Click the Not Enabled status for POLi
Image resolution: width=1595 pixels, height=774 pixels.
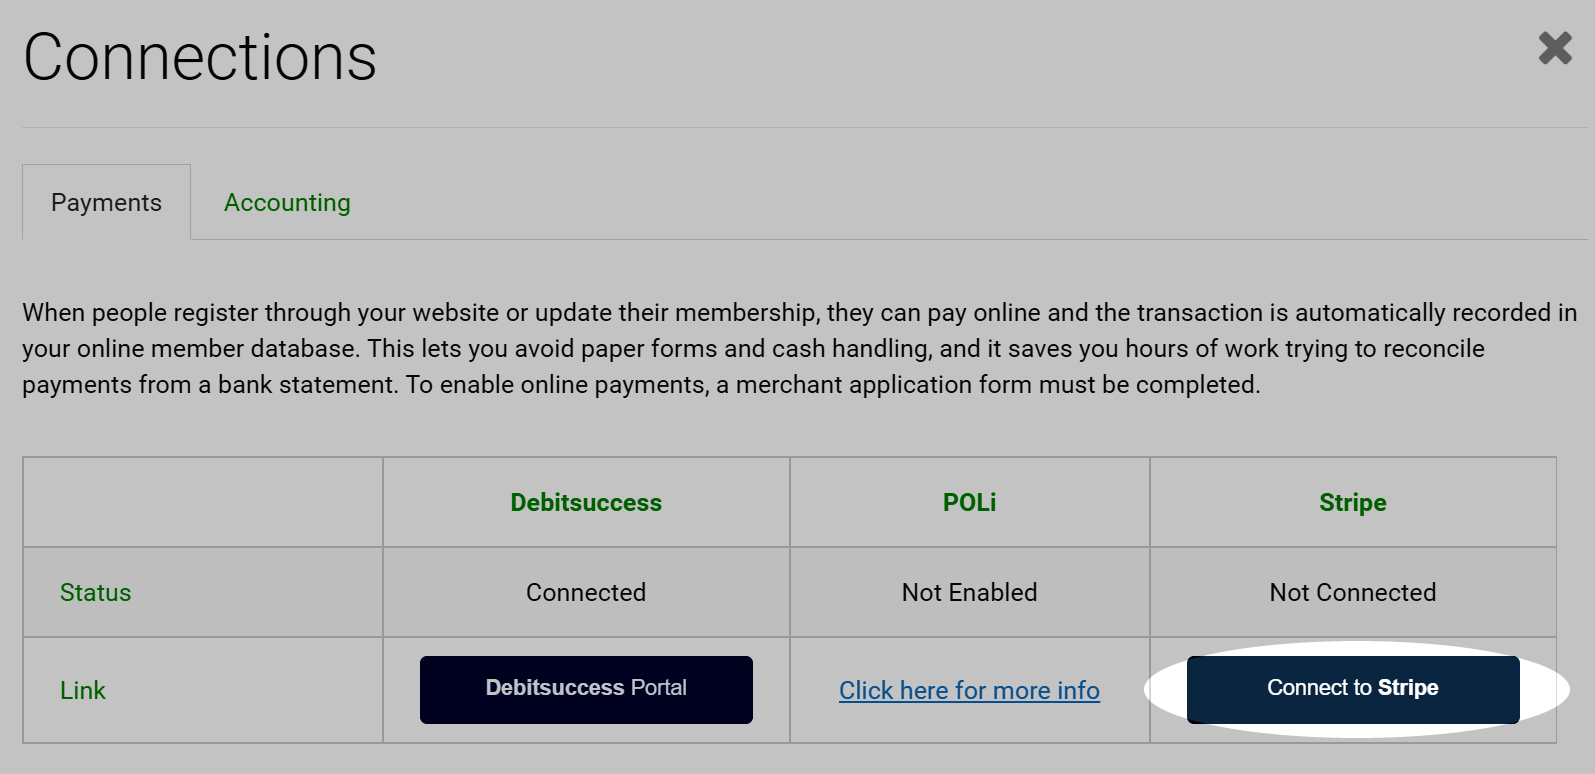point(969,592)
